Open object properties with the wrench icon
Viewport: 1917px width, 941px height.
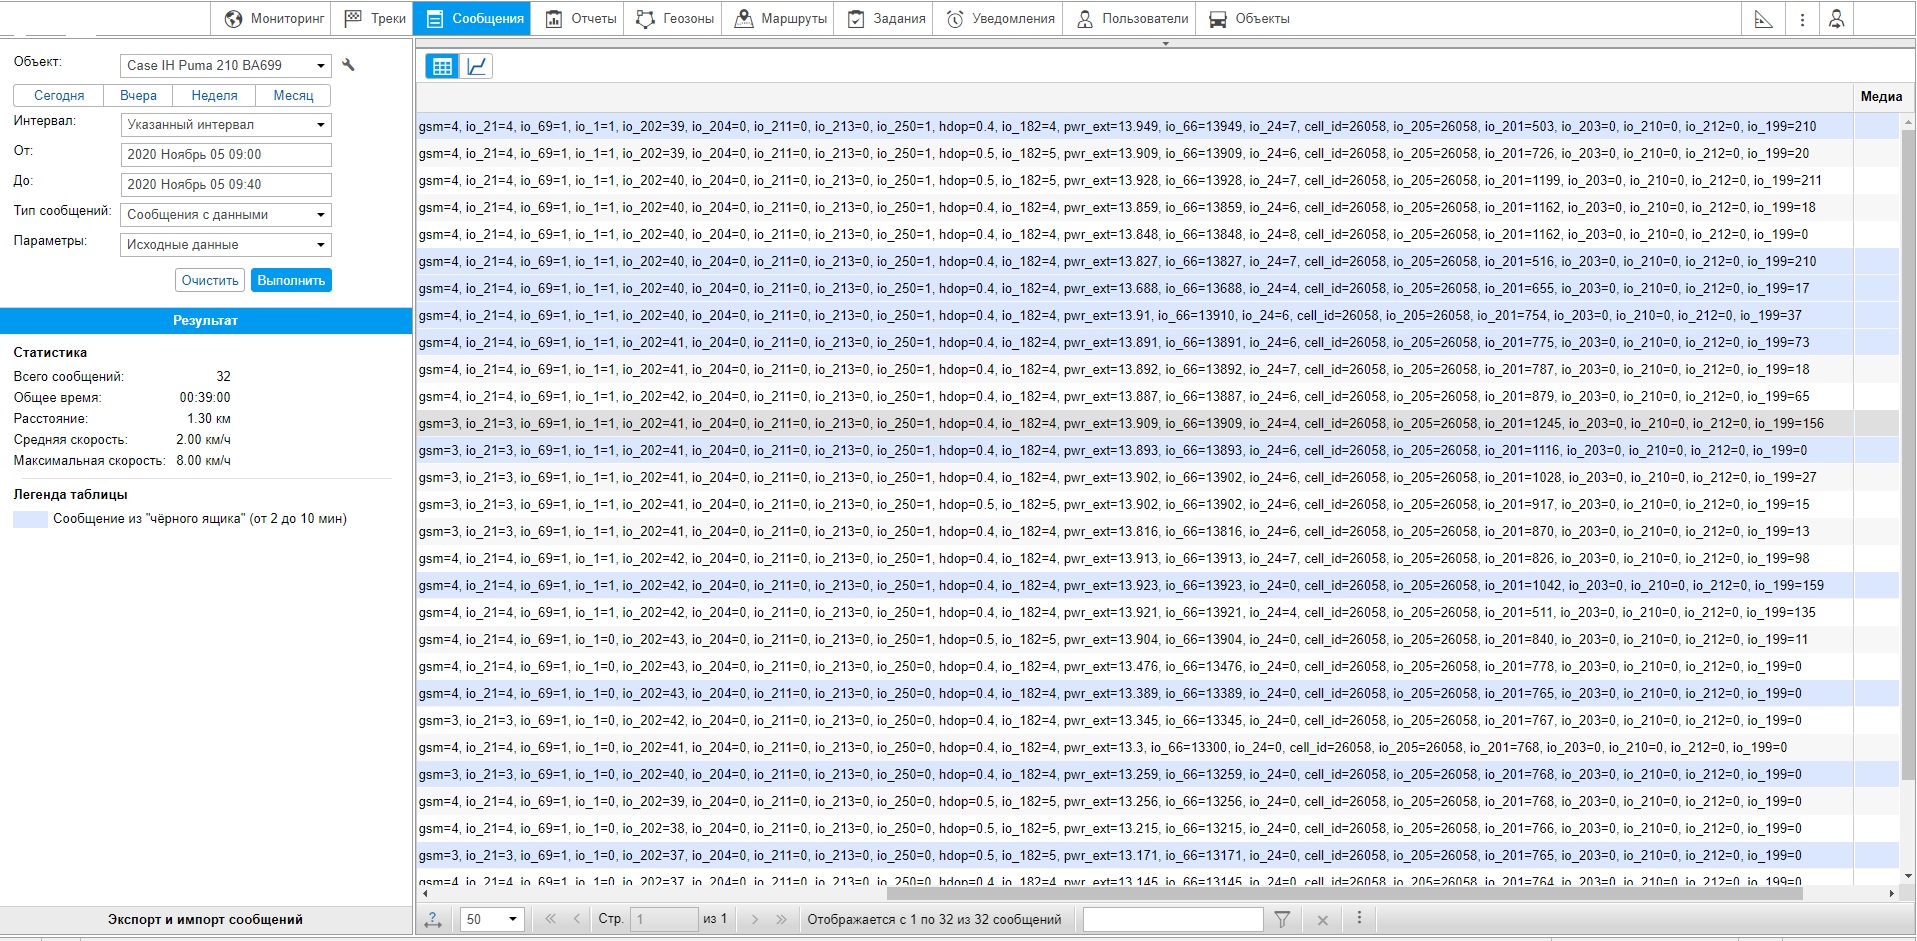(x=348, y=65)
